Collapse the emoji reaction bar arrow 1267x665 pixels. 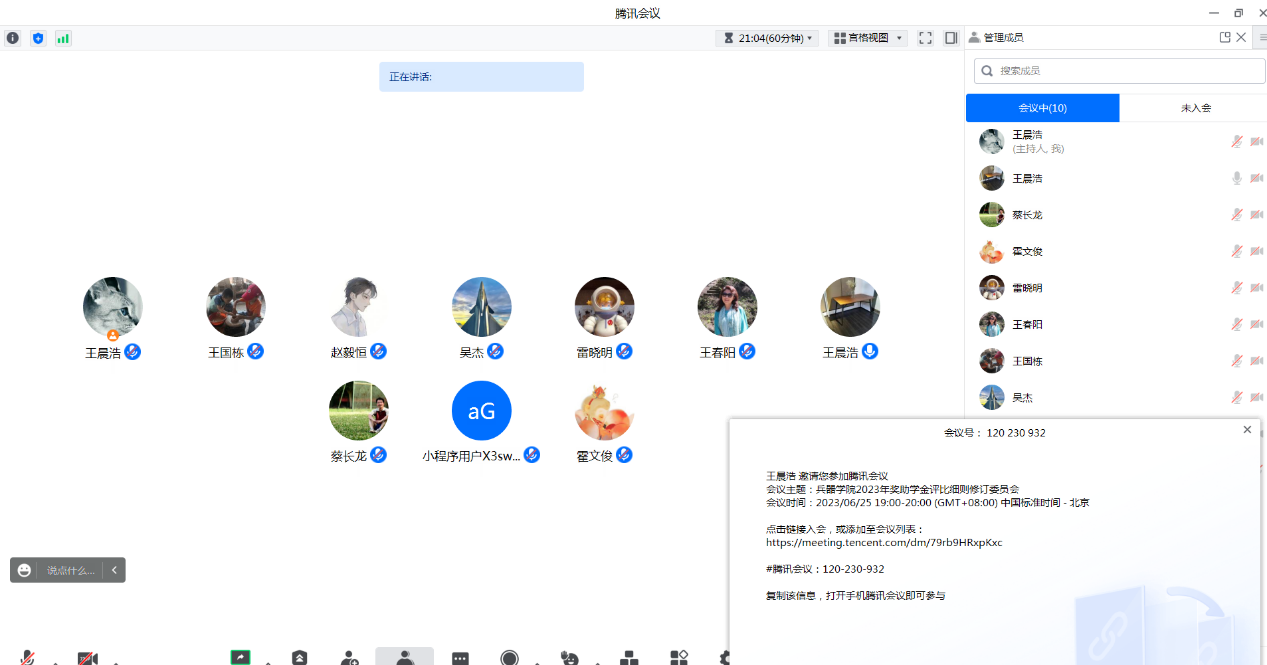coord(115,570)
